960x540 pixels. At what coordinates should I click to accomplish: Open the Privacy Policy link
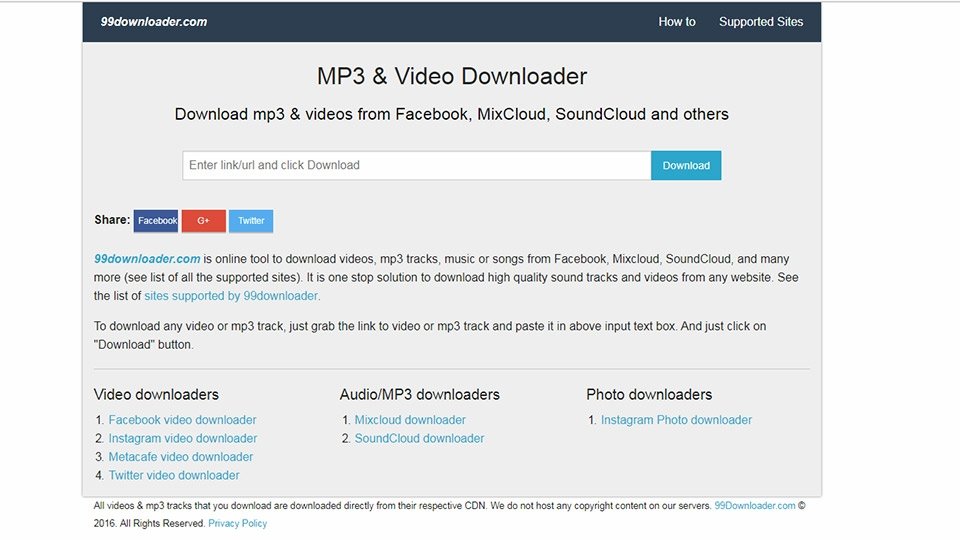pos(238,523)
